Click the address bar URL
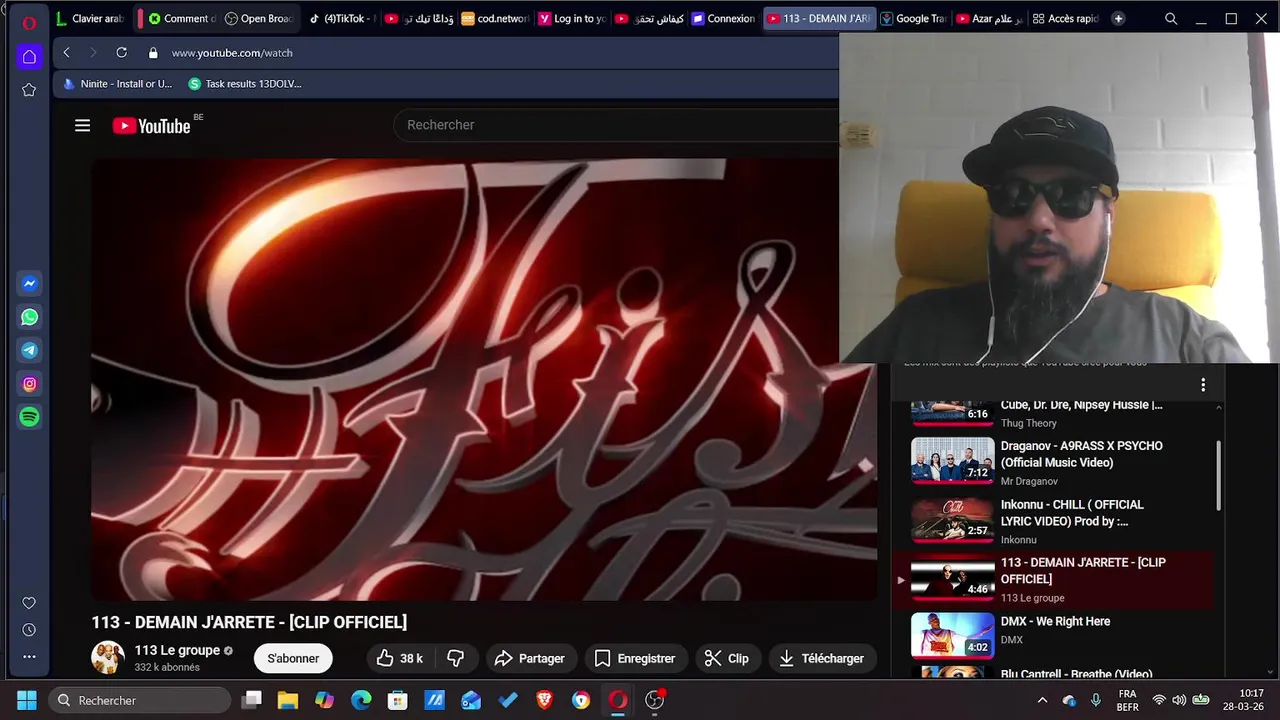Image resolution: width=1280 pixels, height=720 pixels. pos(232,53)
